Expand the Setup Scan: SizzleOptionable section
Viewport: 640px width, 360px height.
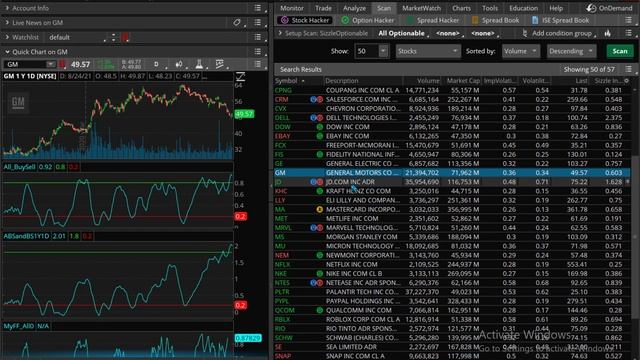point(280,33)
